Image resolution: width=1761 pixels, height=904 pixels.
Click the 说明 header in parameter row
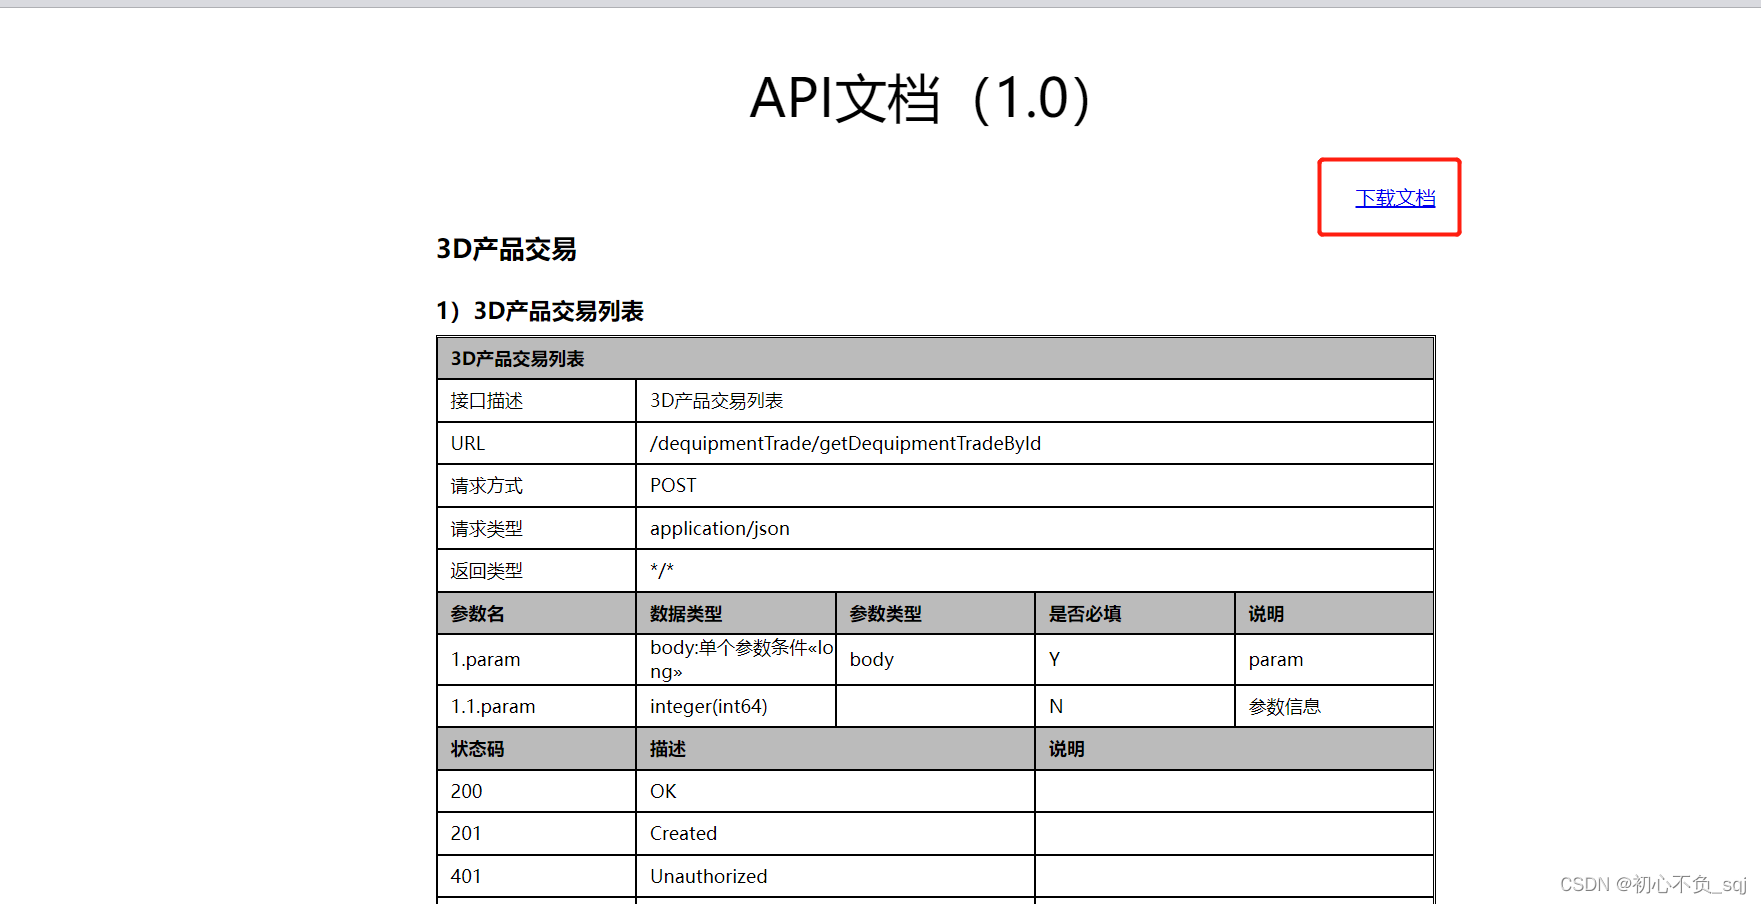click(1334, 613)
